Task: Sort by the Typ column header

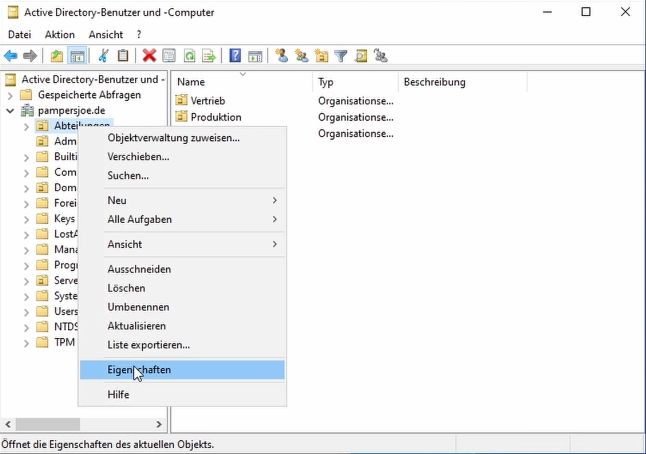Action: click(356, 82)
